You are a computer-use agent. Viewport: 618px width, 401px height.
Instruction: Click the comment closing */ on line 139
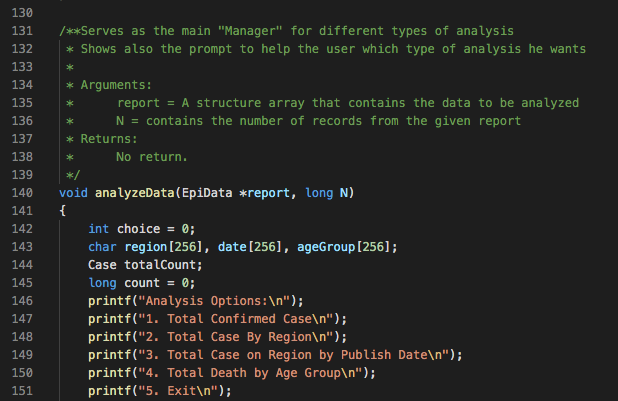click(x=73, y=175)
